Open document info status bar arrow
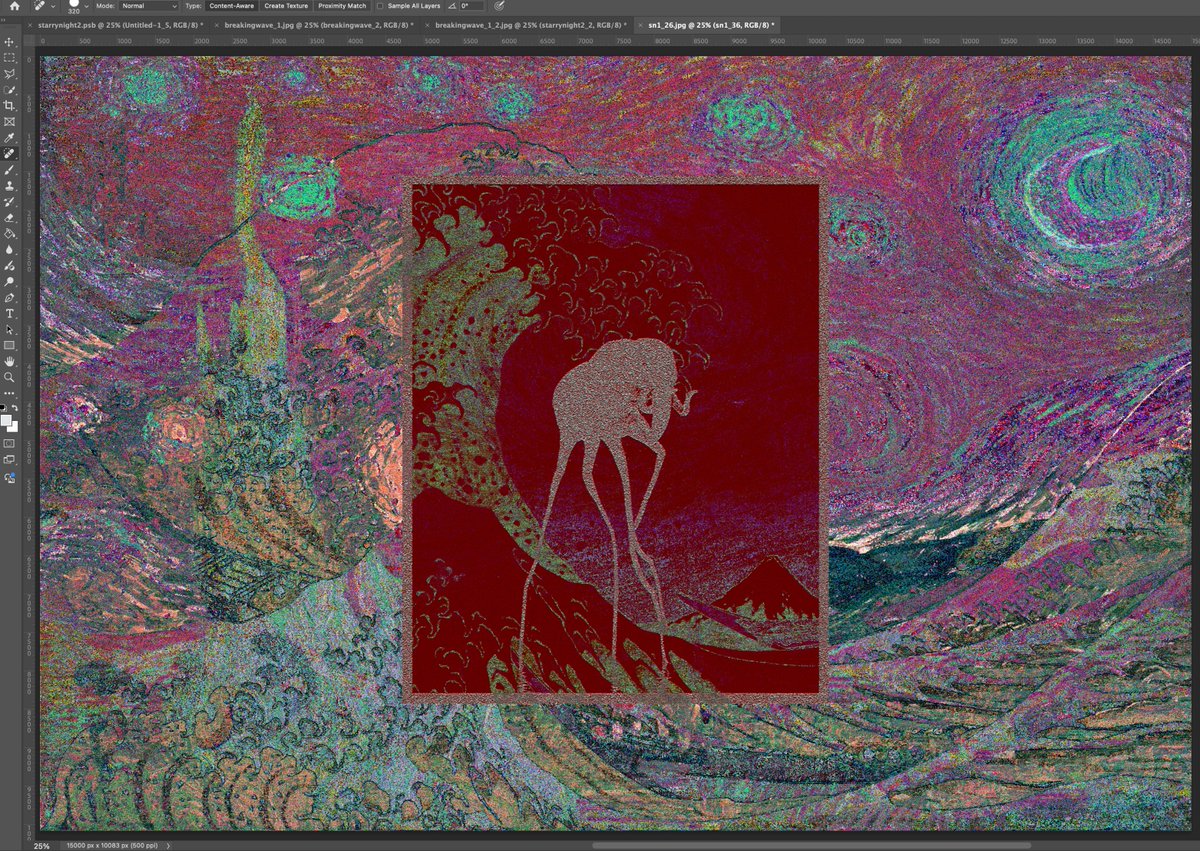The height and width of the screenshot is (851, 1200). click(x=169, y=845)
